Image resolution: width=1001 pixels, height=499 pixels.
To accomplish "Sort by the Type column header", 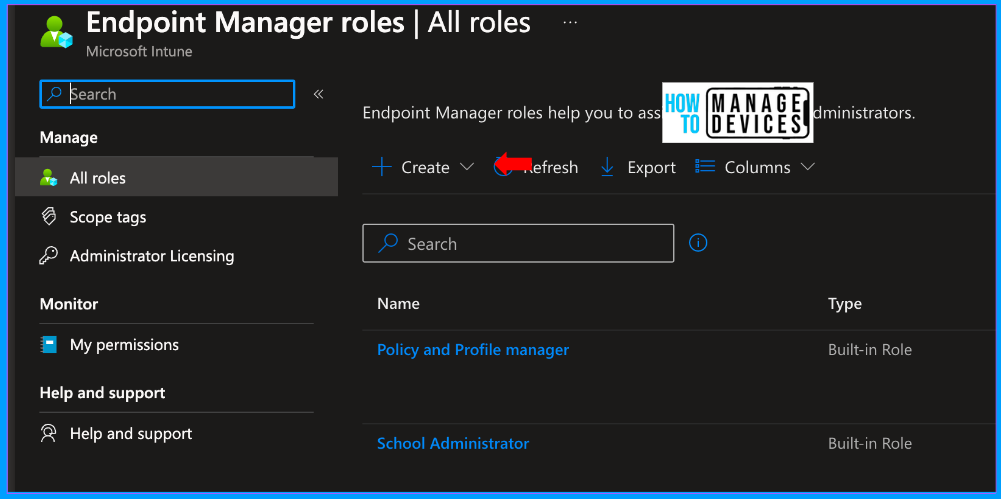I will coord(845,304).
